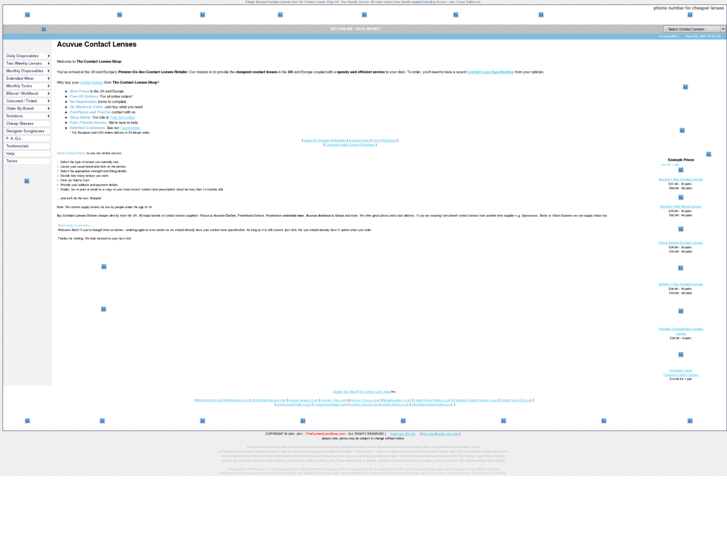Open the Focus Dailies Contact Lenses price link

[681, 243]
